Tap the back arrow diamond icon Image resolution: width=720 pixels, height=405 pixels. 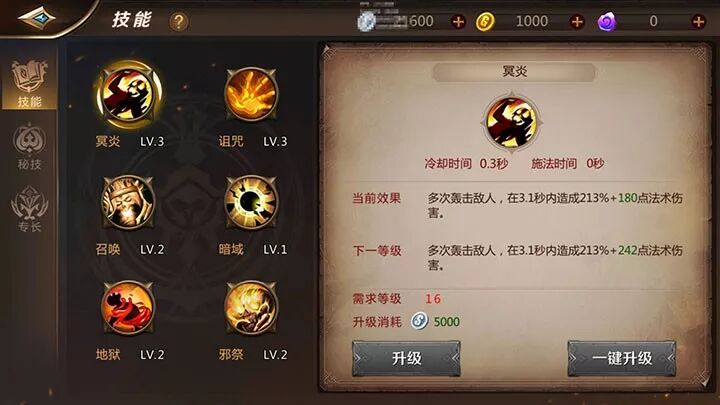(x=37, y=18)
